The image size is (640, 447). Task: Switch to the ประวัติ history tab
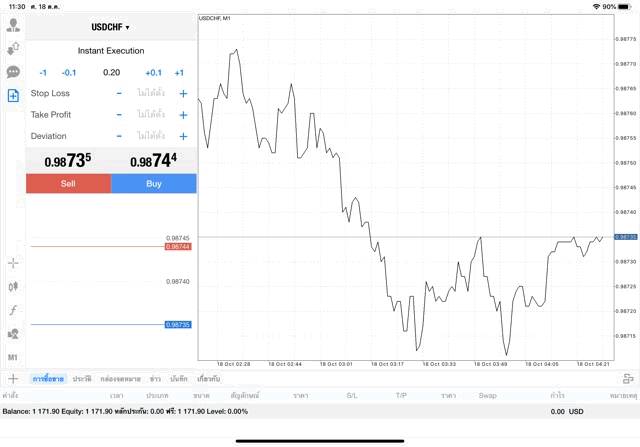click(x=82, y=379)
